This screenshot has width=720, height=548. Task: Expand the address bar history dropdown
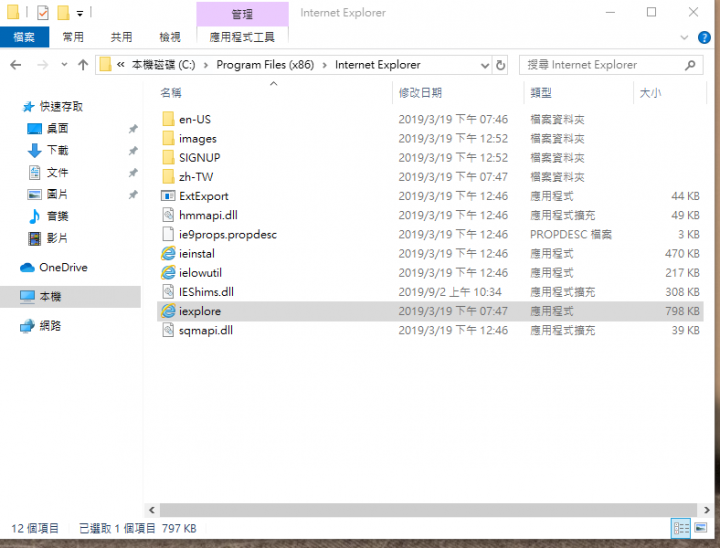click(x=485, y=65)
